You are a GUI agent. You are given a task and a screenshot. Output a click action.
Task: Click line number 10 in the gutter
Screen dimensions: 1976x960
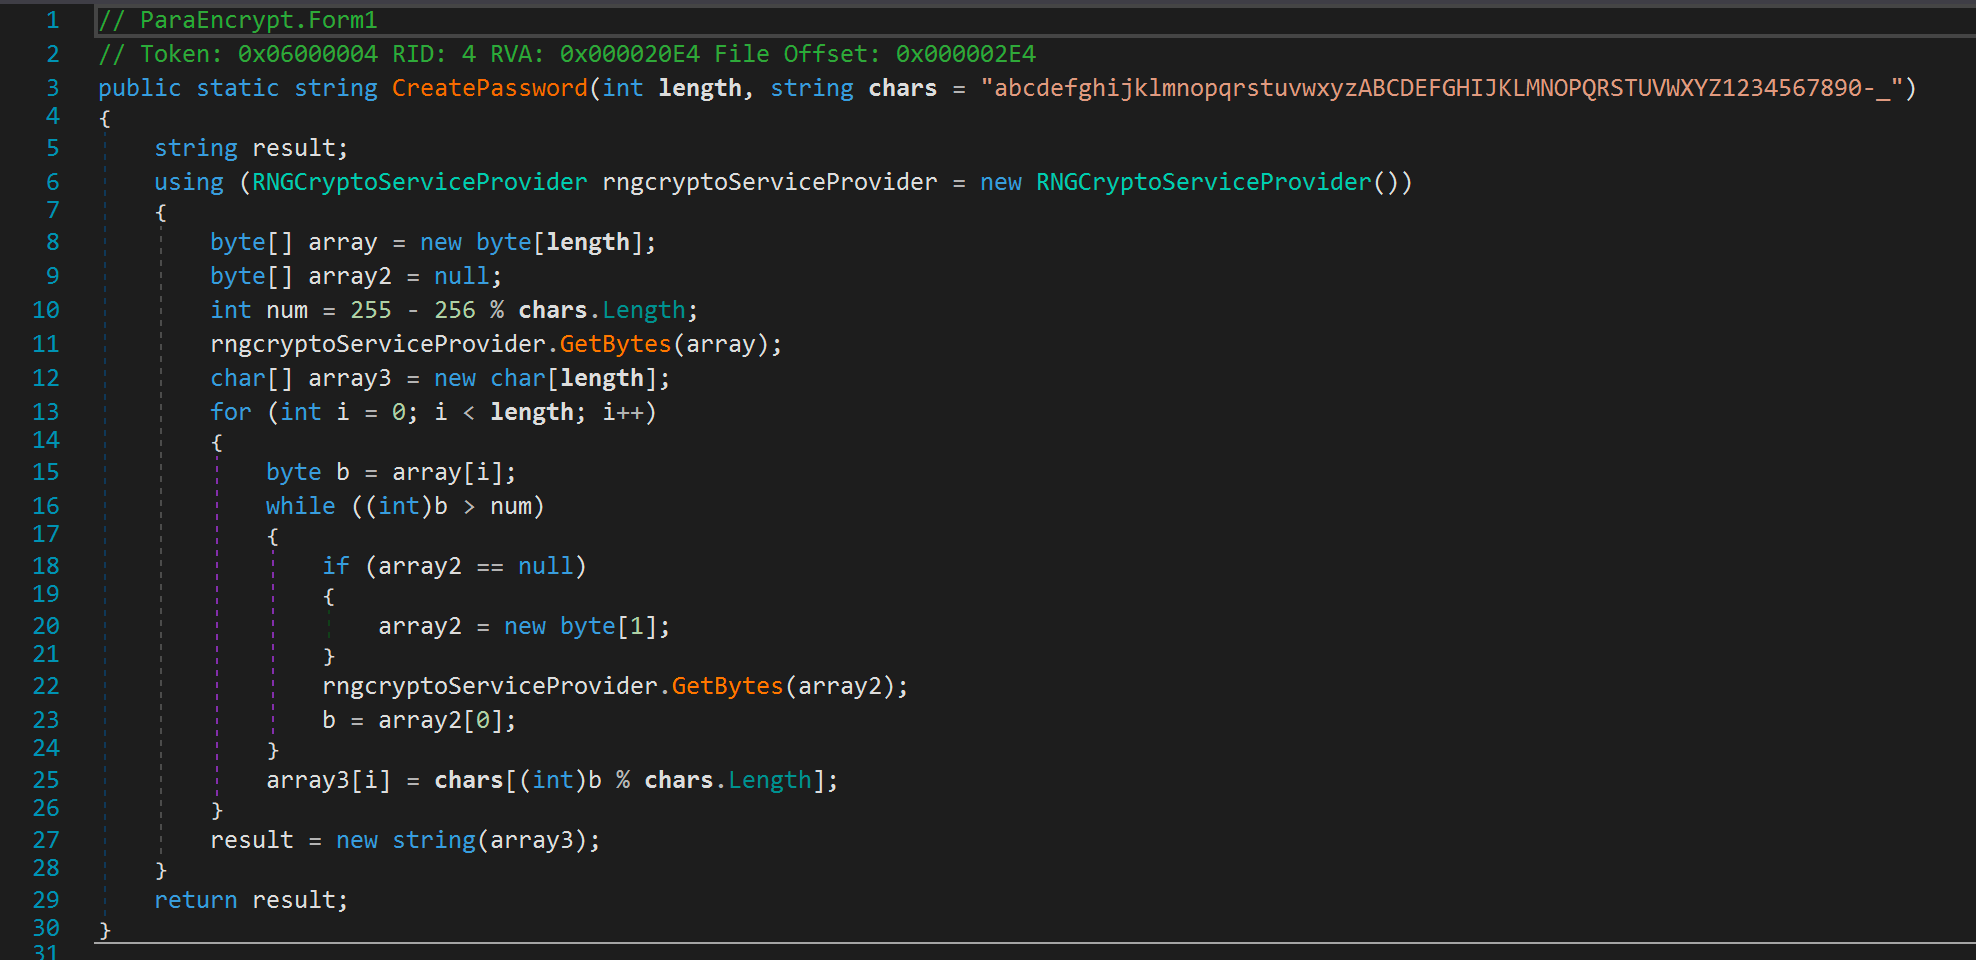[46, 310]
